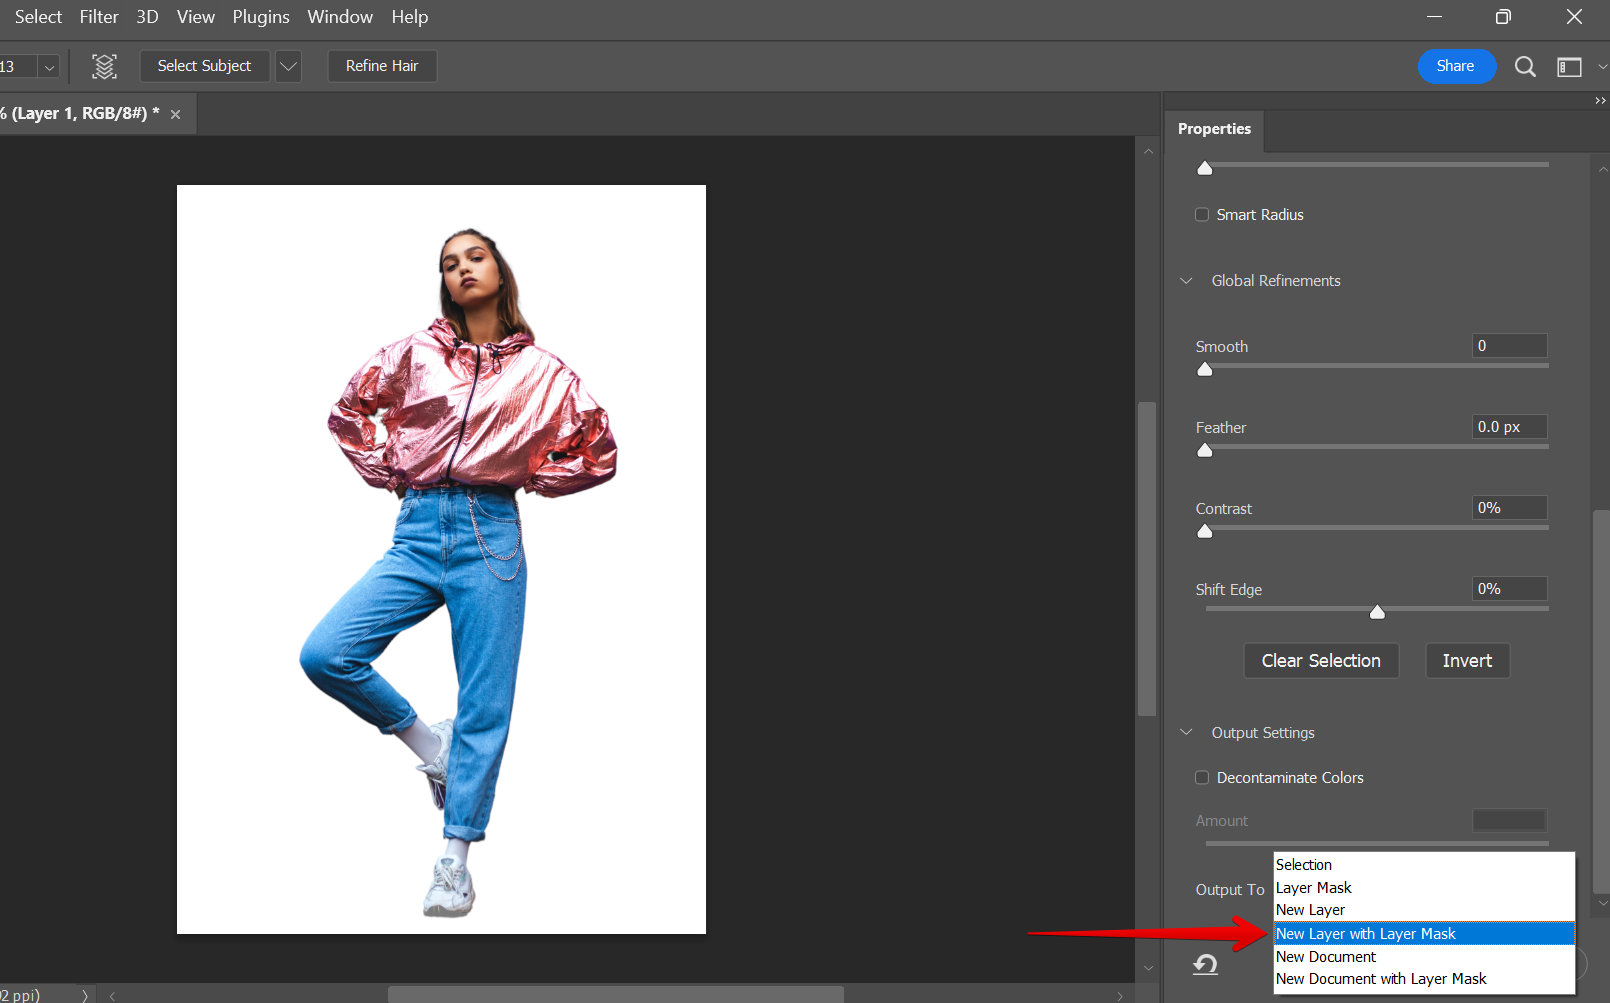Viewport: 1610px width, 1003px height.
Task: Open the brush size dropdown arrow
Action: pos(49,67)
